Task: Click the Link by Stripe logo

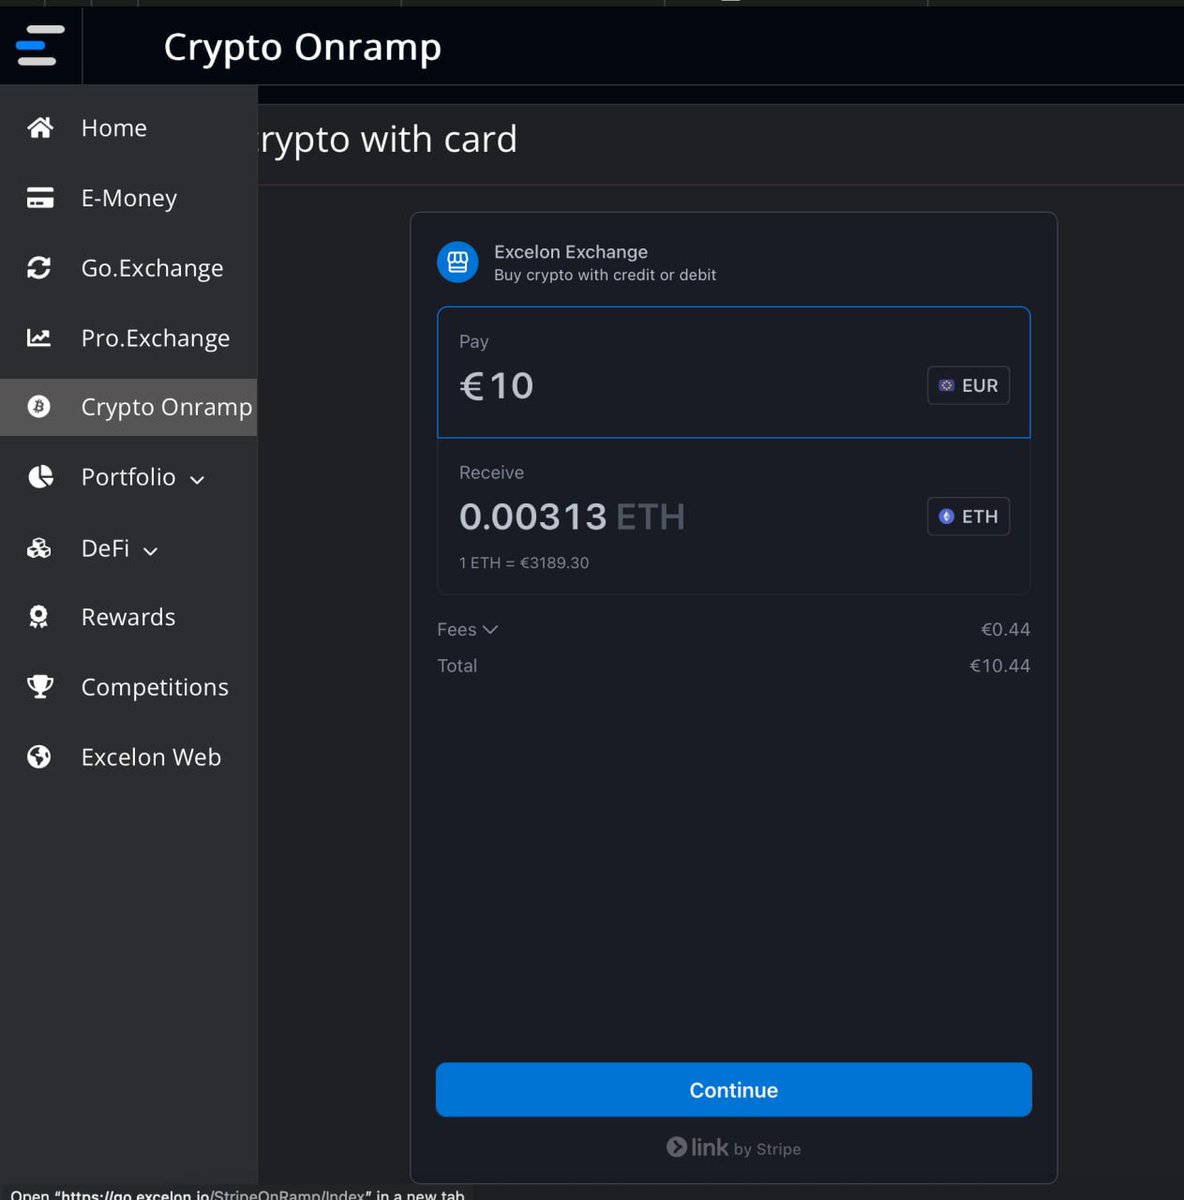Action: coord(734,1148)
